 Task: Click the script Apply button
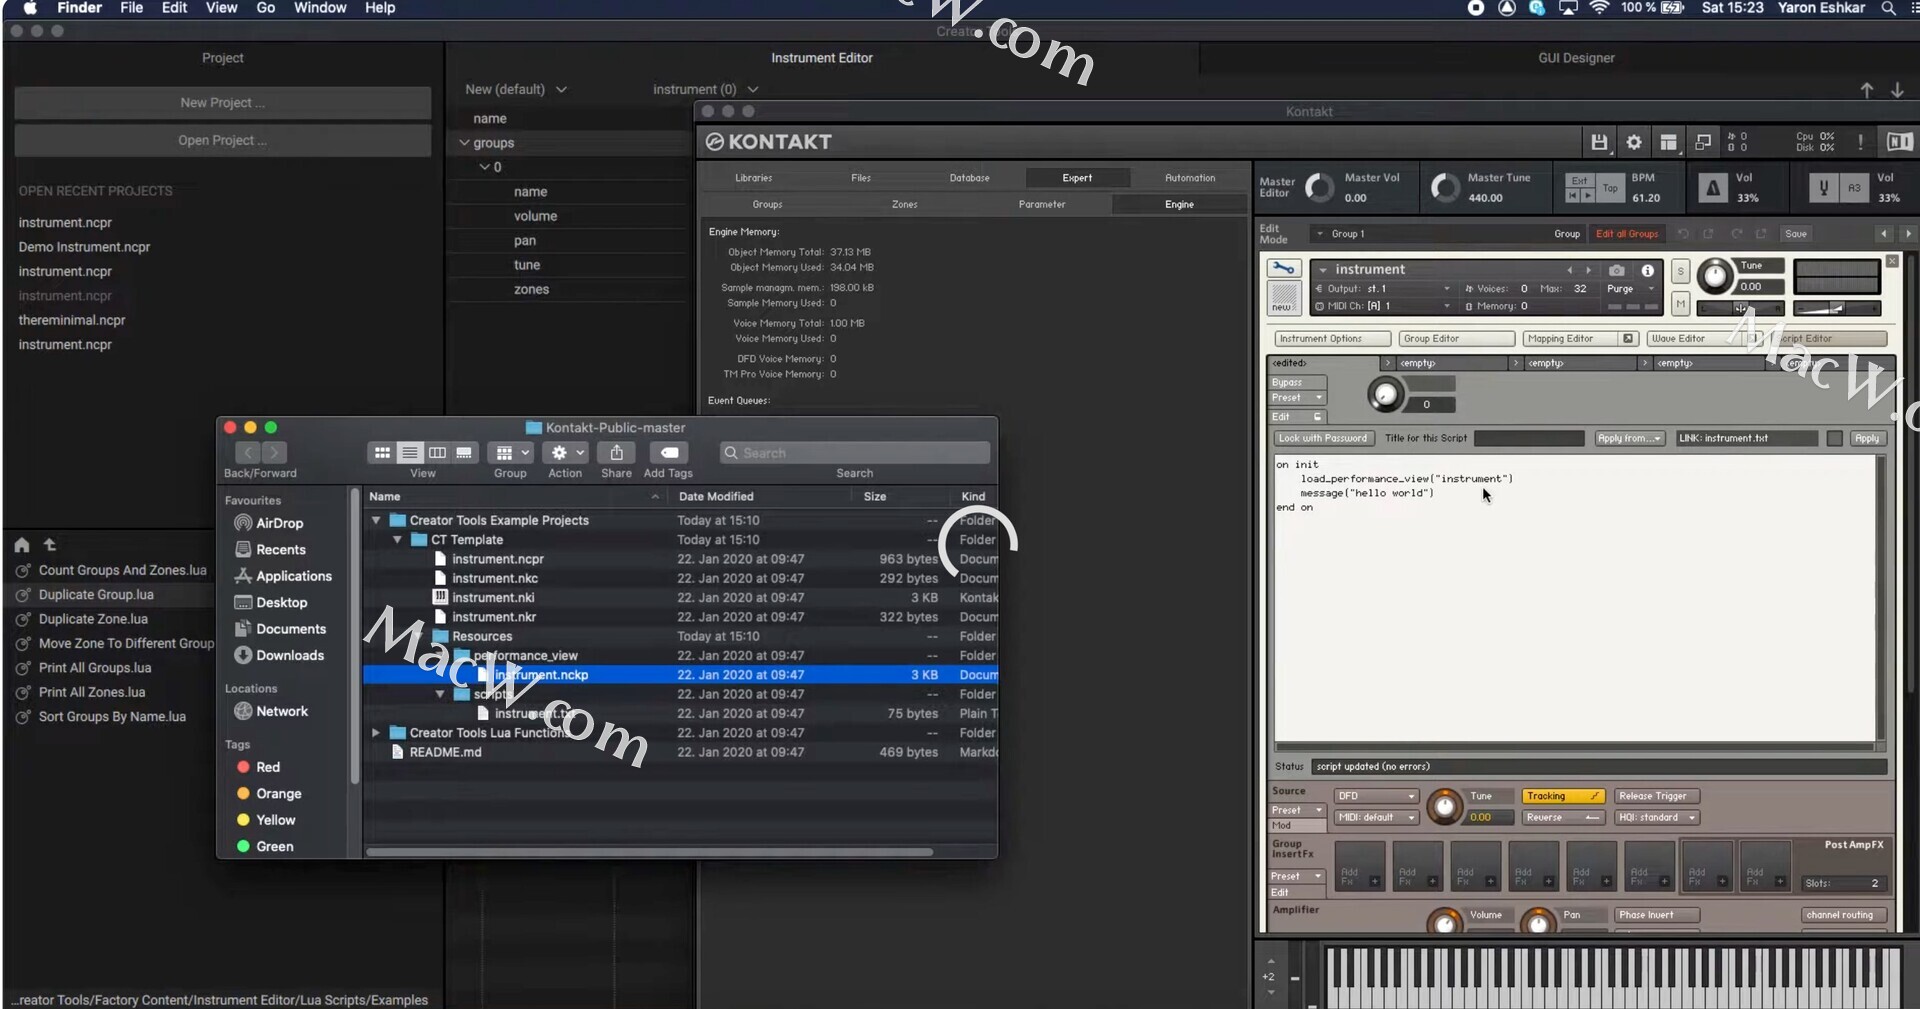[1866, 438]
